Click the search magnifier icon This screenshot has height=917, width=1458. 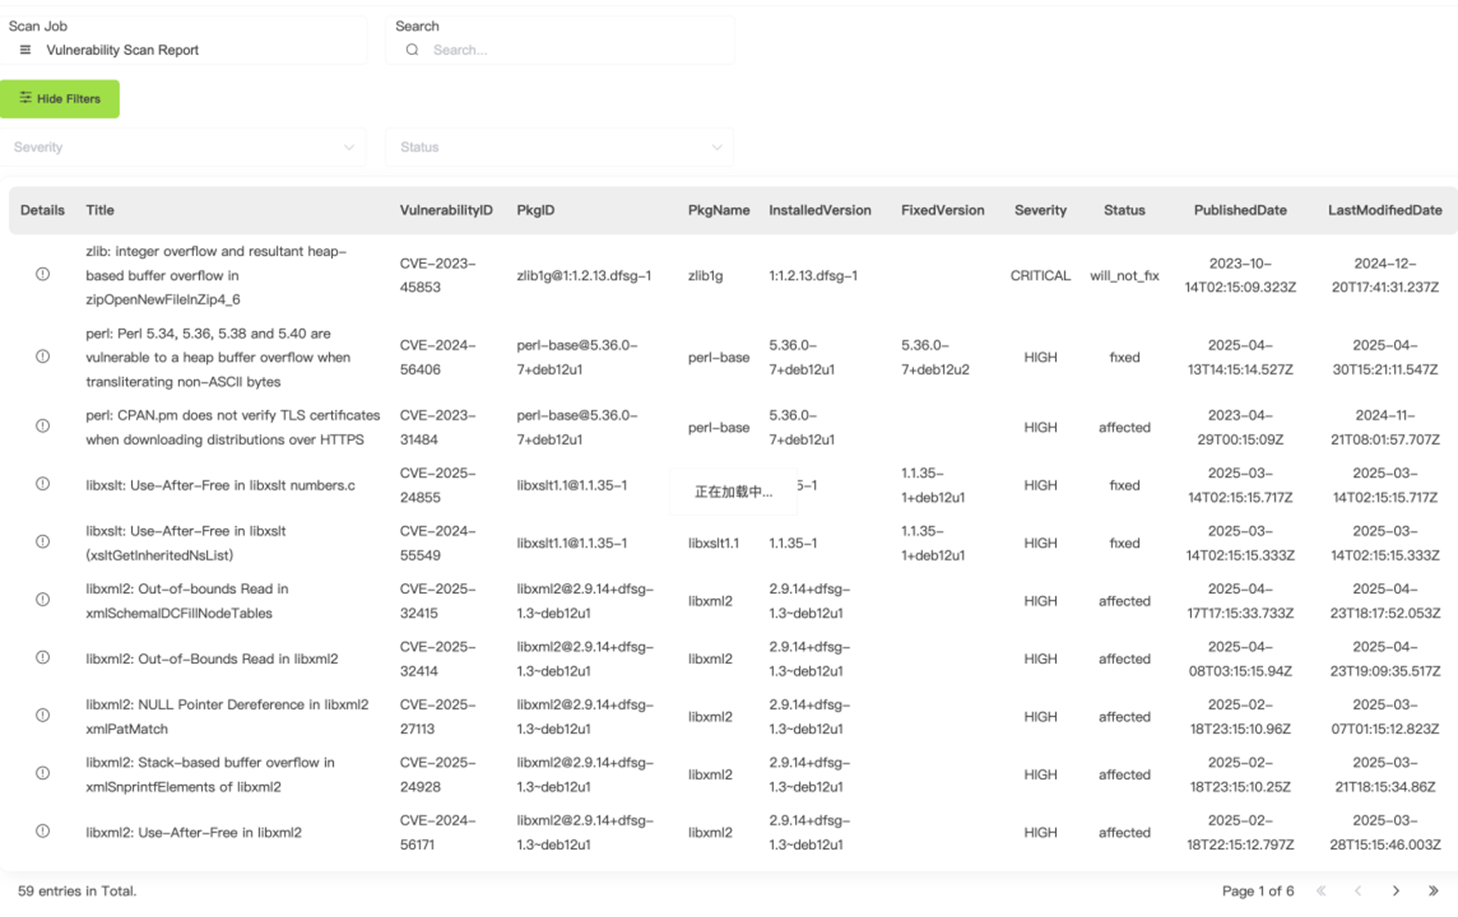coord(412,50)
